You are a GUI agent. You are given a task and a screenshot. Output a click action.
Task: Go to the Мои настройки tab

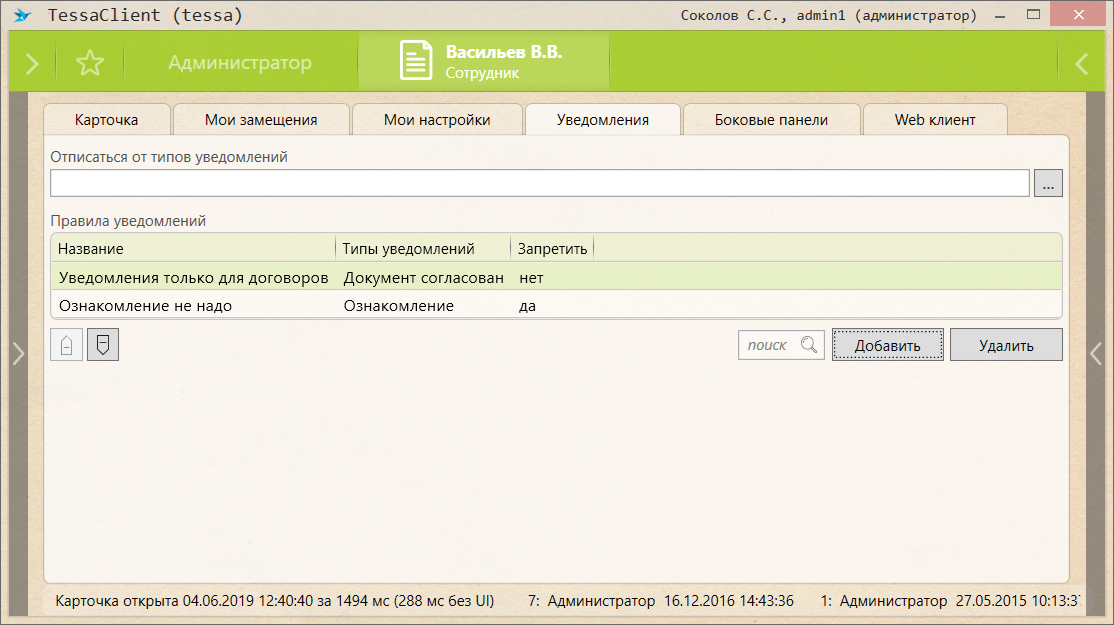(x=437, y=120)
